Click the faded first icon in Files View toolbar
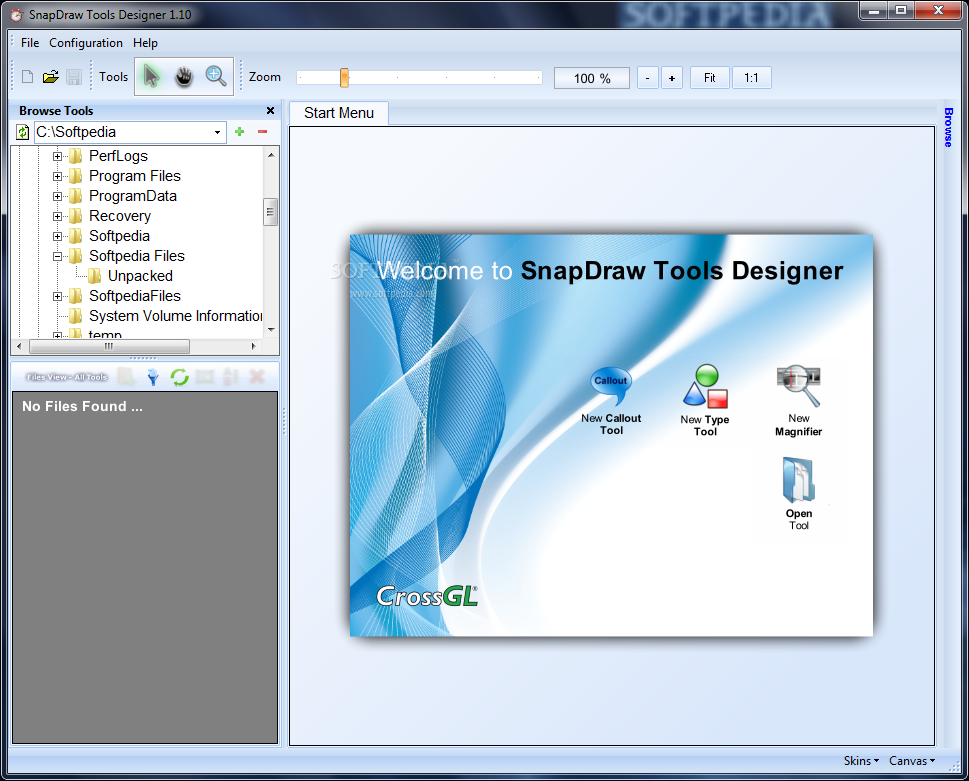The image size is (969, 781). (x=127, y=376)
